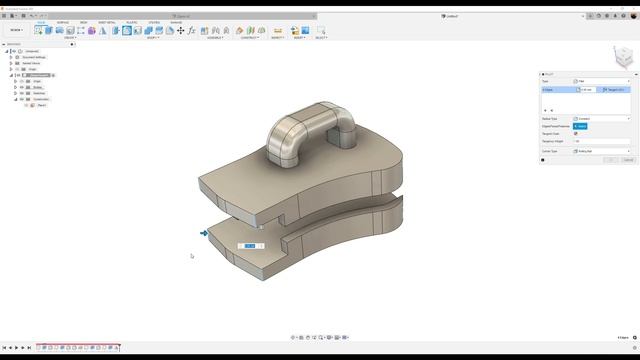Toggle visibility of top-level Origin folder

(x=18, y=69)
